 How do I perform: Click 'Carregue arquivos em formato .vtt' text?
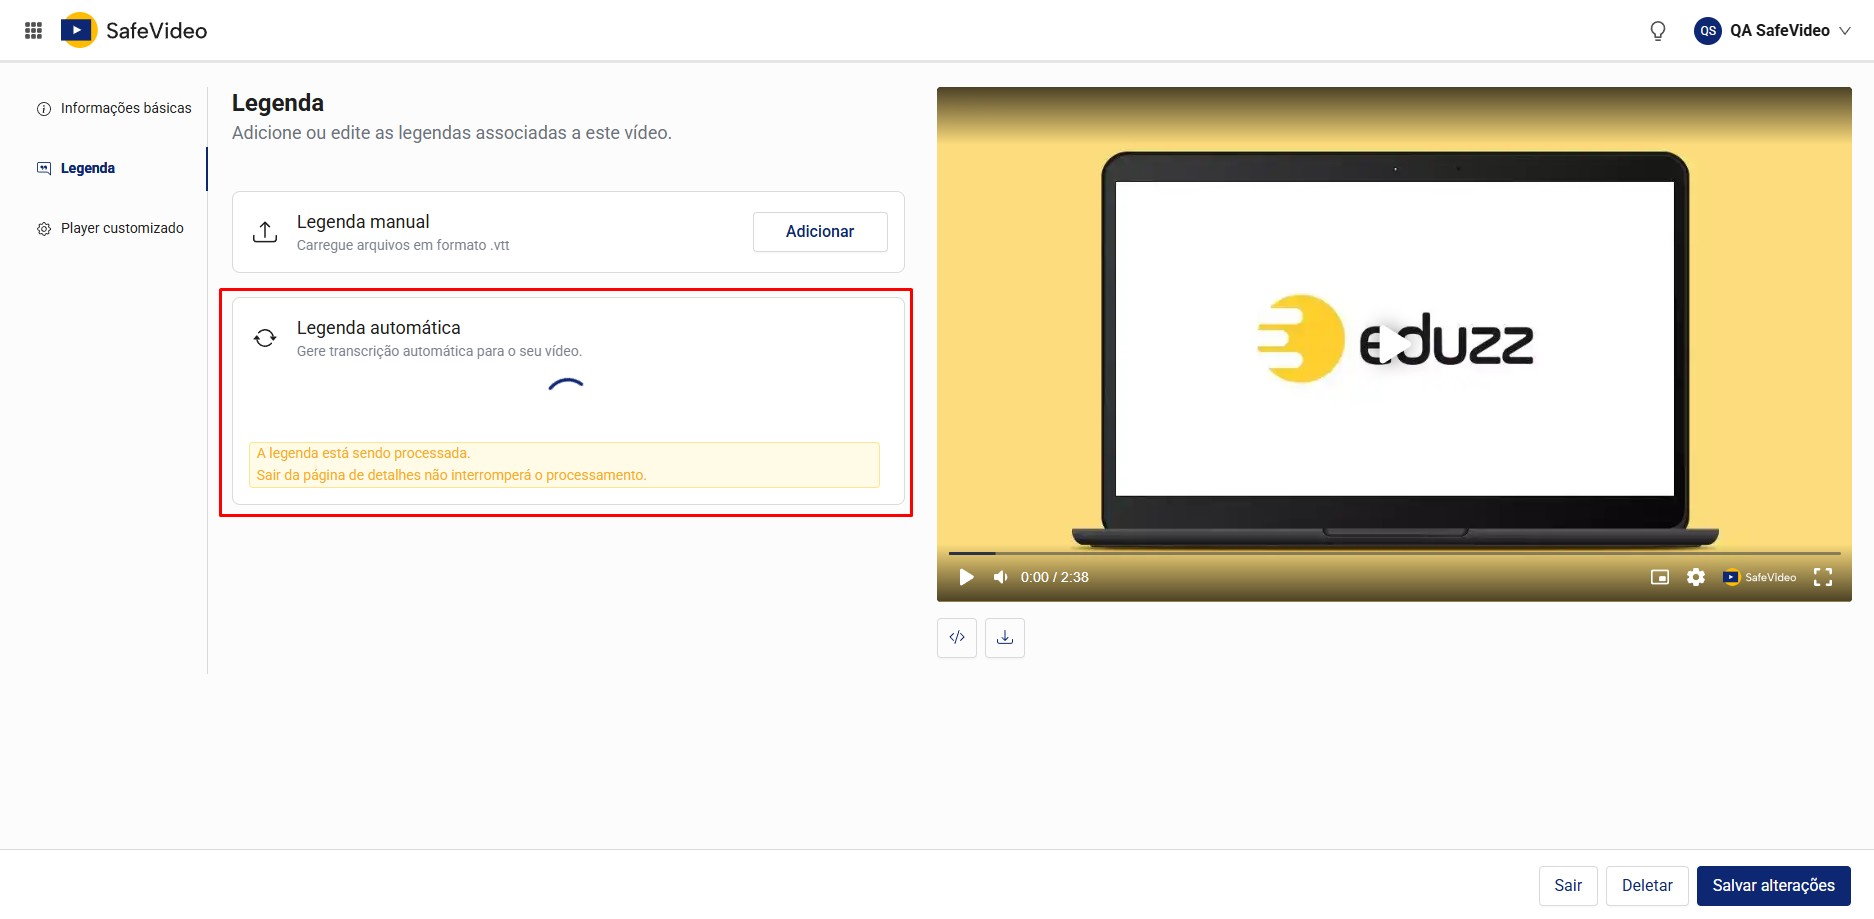click(403, 245)
